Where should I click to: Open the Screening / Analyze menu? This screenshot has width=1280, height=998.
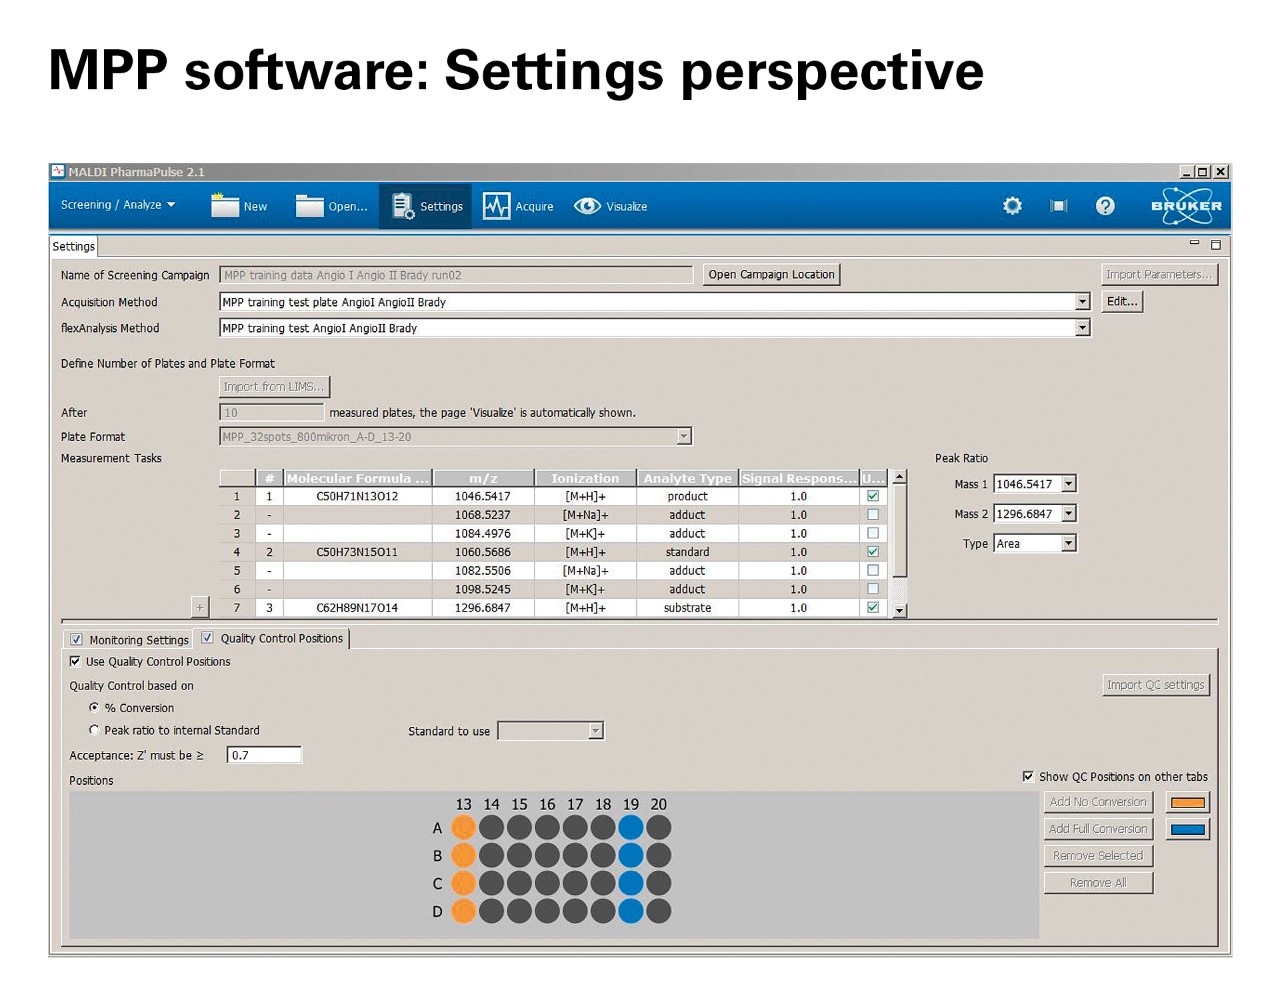pos(117,205)
